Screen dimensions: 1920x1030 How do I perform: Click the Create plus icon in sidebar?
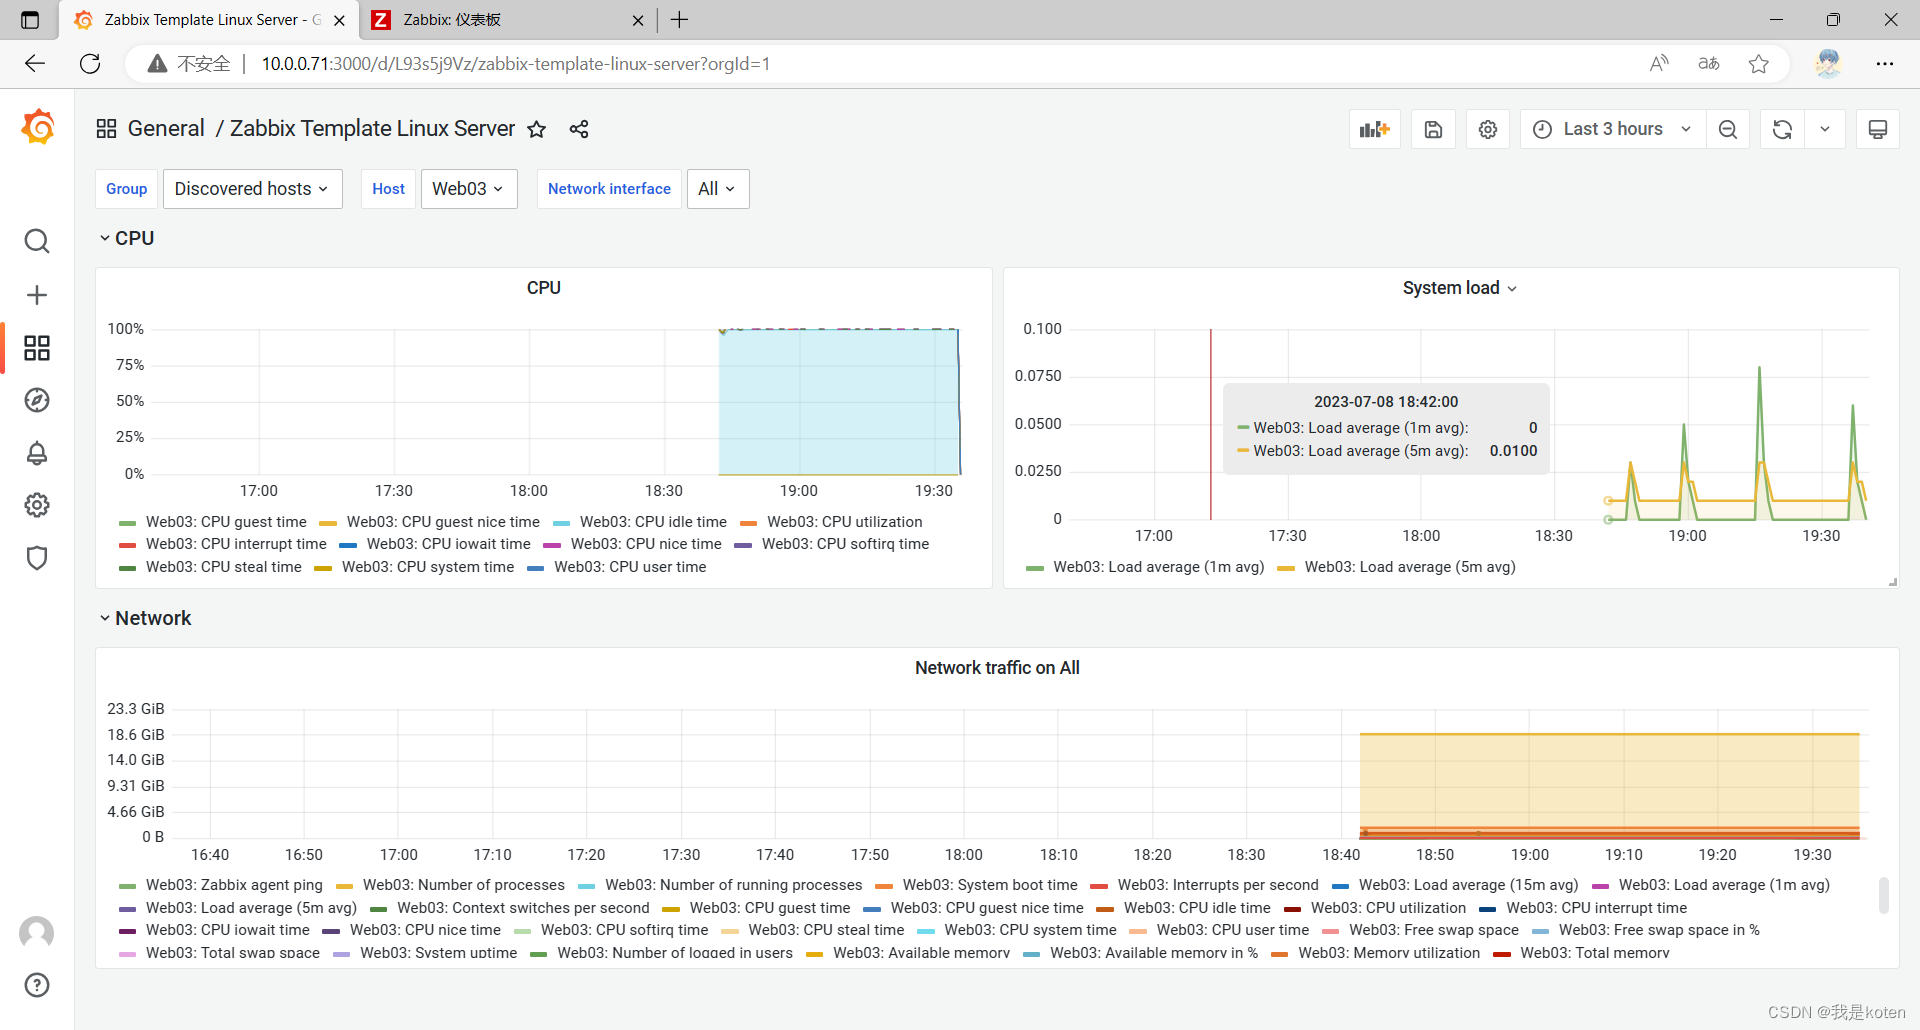pyautogui.click(x=37, y=295)
